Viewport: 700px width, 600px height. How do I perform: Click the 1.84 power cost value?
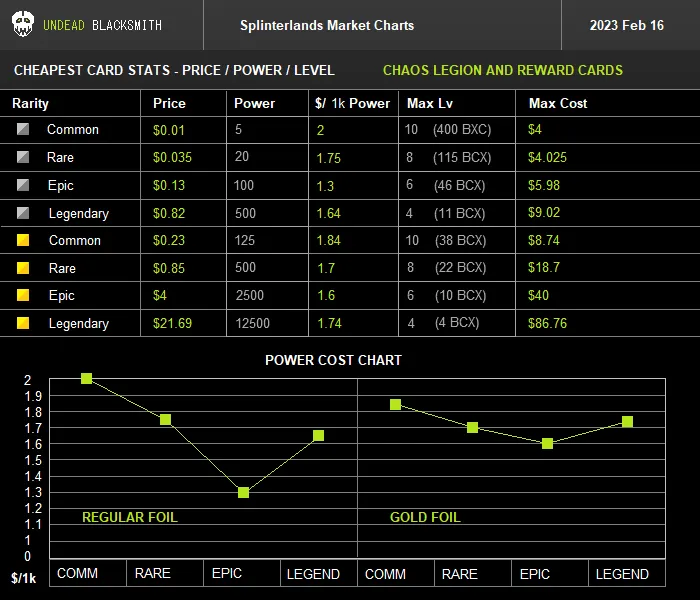pos(329,240)
